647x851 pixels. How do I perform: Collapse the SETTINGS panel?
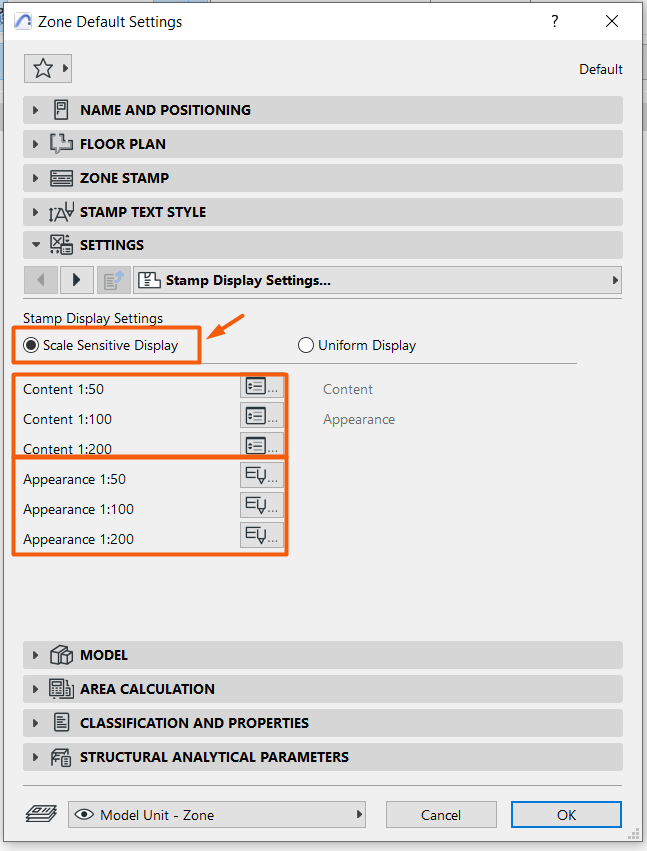[322, 245]
